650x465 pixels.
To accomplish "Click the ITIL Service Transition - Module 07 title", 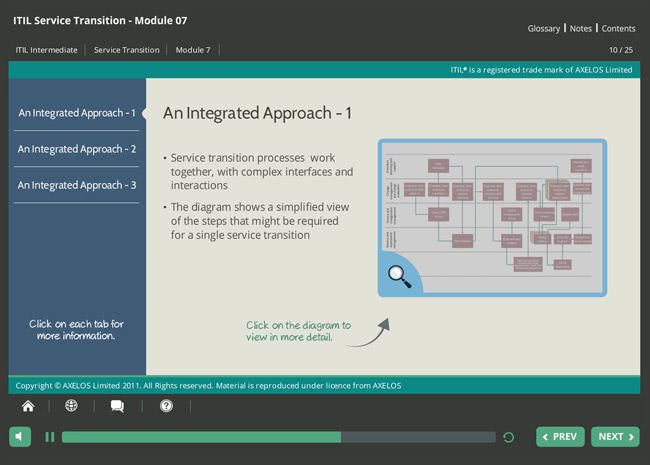I will pyautogui.click(x=100, y=20).
